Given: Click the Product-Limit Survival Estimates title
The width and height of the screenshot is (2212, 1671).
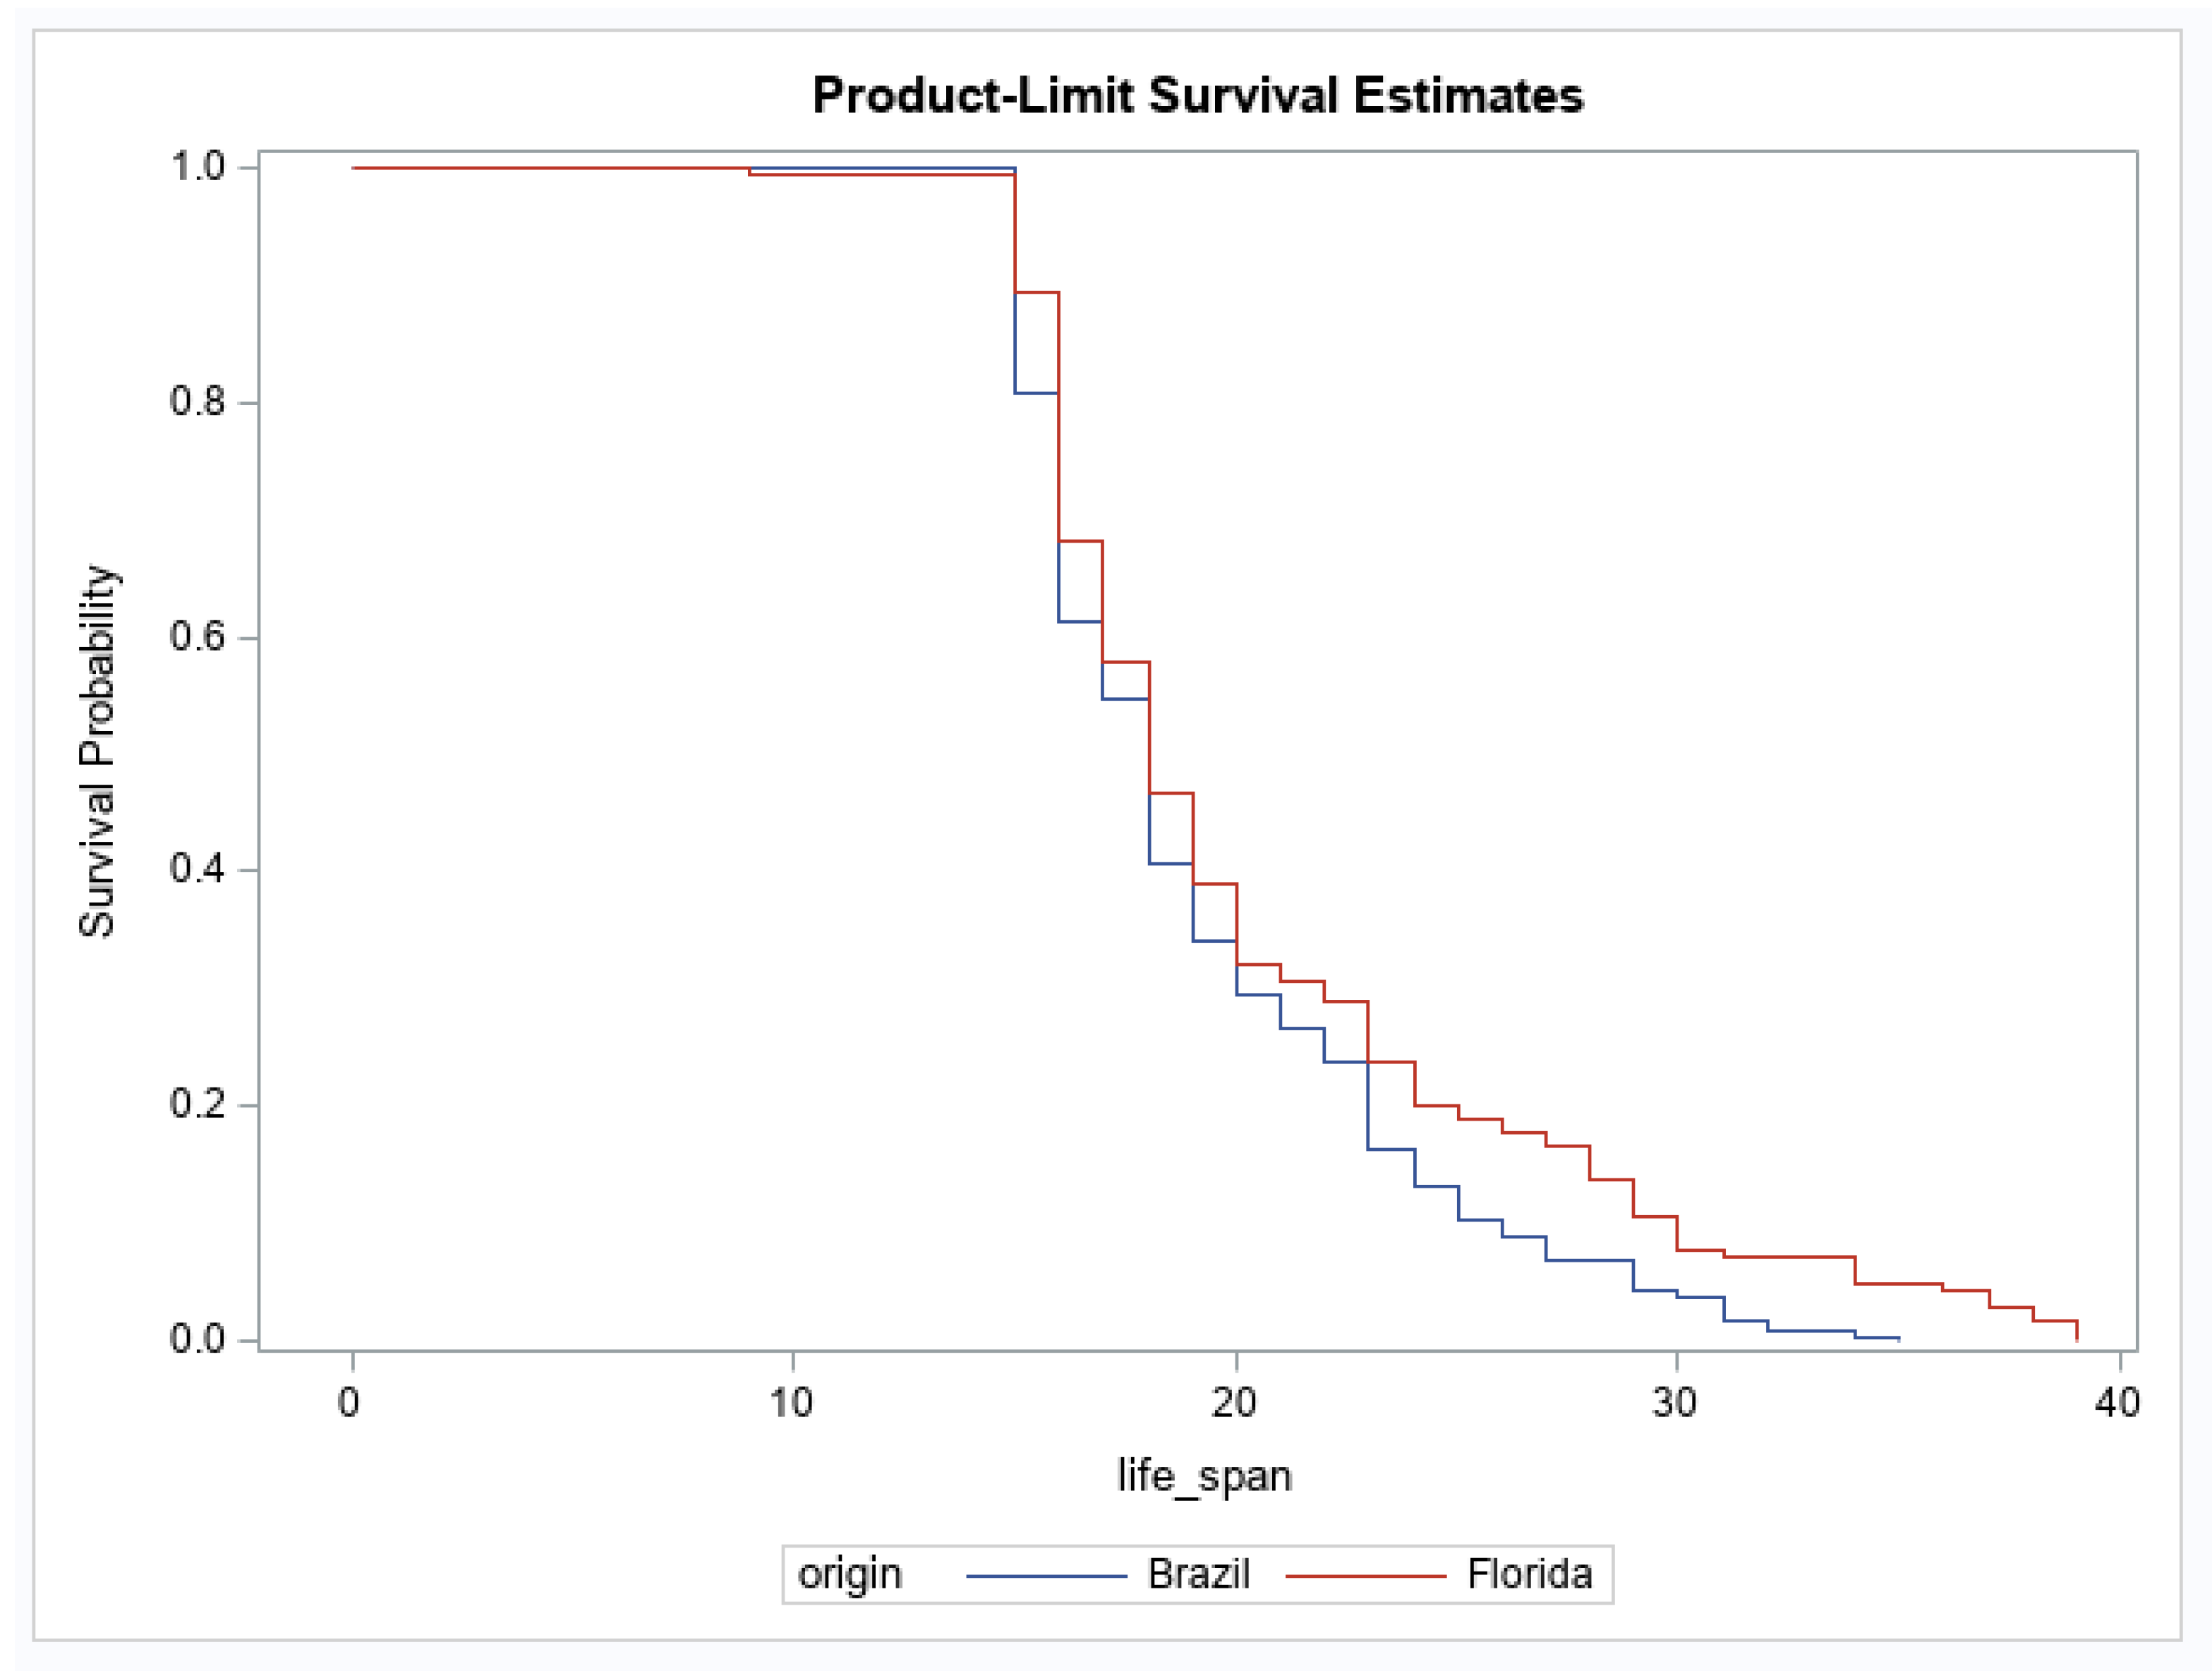Looking at the screenshot, I should click(x=1197, y=96).
